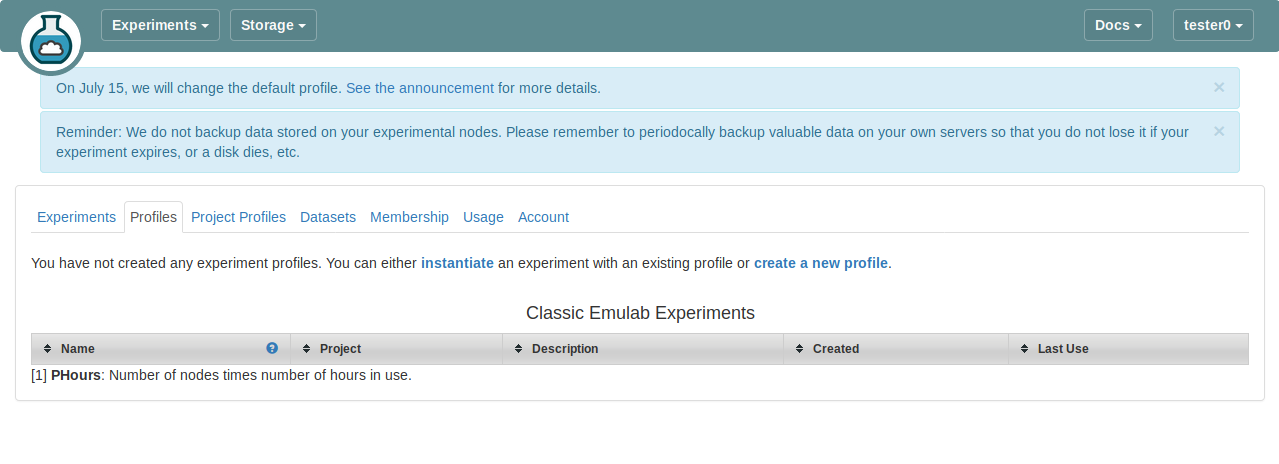1279x464 pixels.
Task: Open the Docs dropdown
Action: point(1118,25)
